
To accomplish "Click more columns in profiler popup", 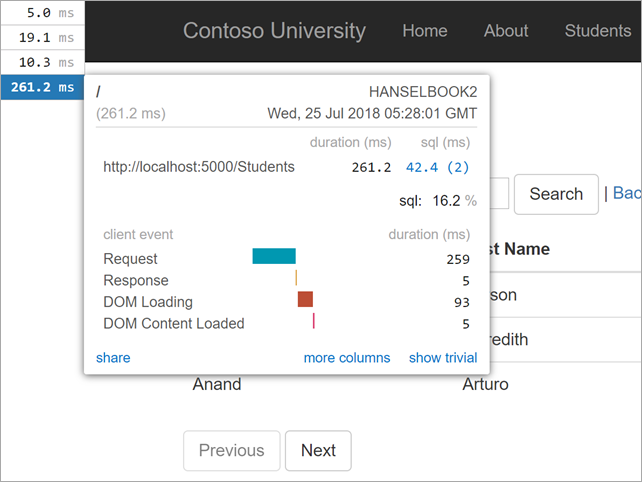I will (x=347, y=358).
